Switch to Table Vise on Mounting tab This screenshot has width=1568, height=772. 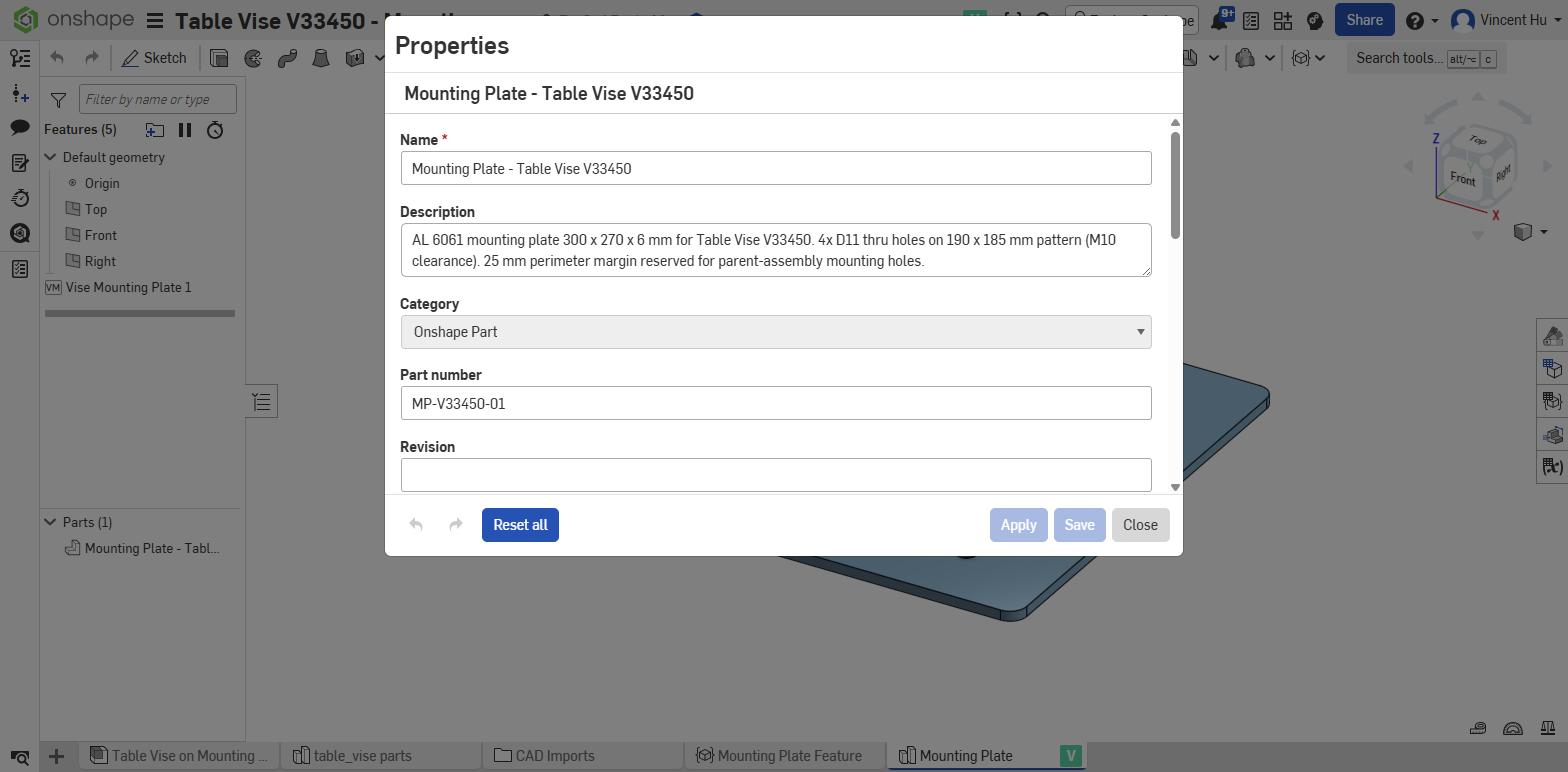point(178,756)
